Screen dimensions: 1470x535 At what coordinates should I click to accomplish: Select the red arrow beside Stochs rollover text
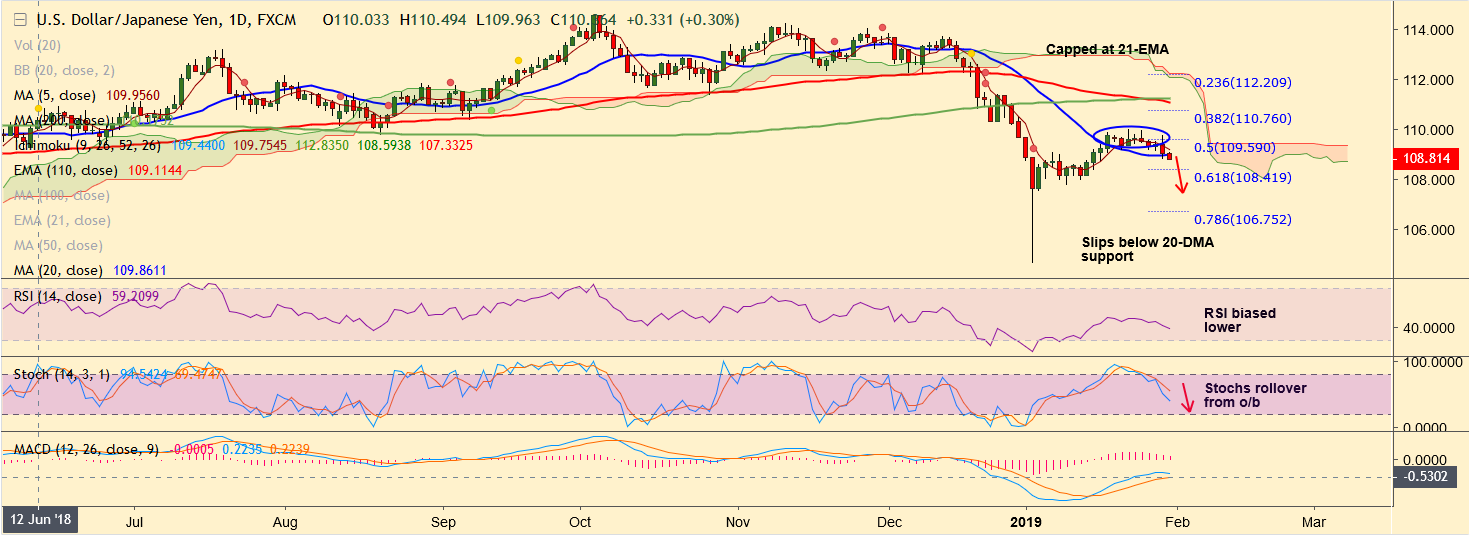1186,397
